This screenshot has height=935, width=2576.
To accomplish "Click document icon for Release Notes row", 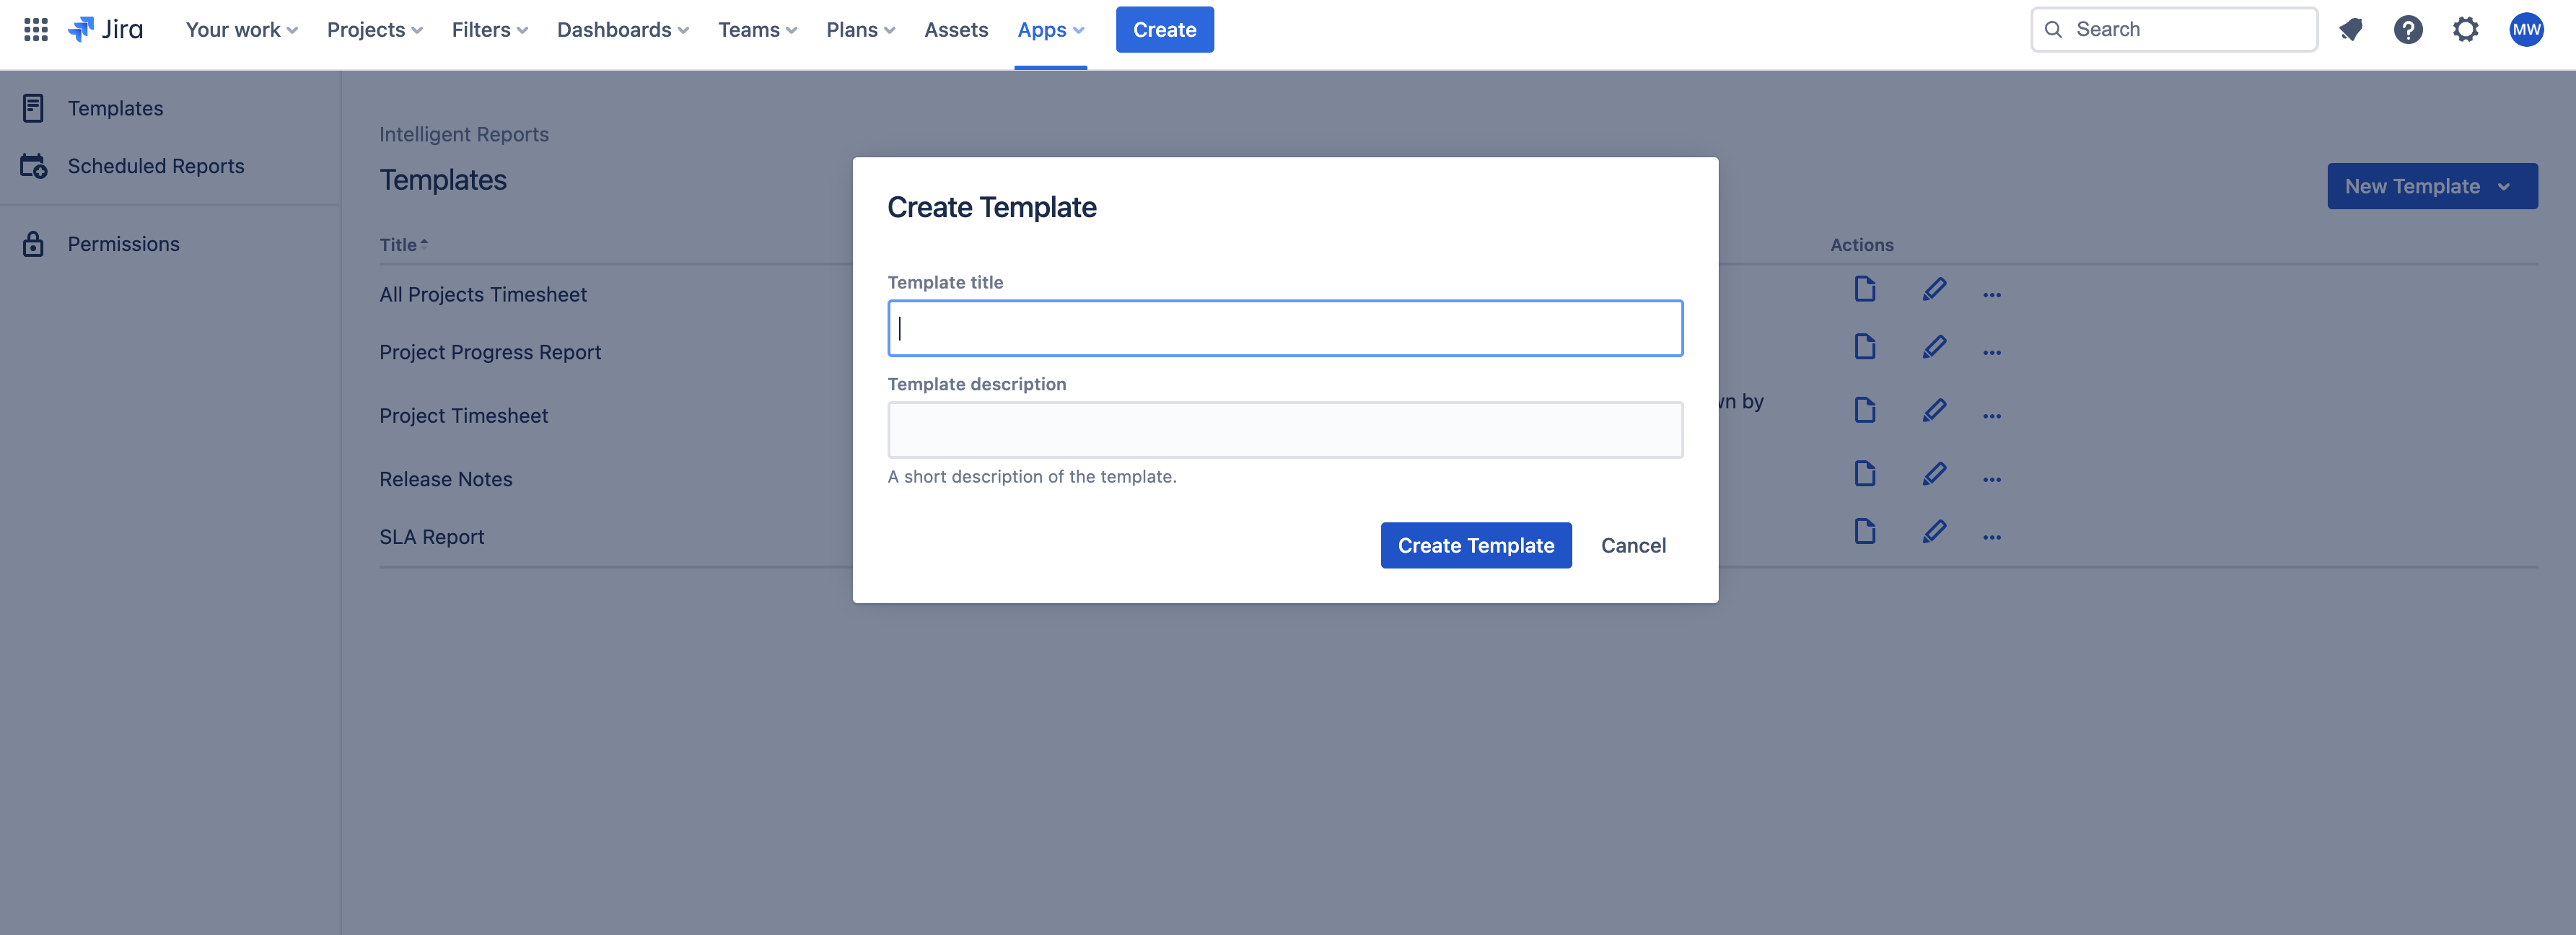I will [1864, 474].
